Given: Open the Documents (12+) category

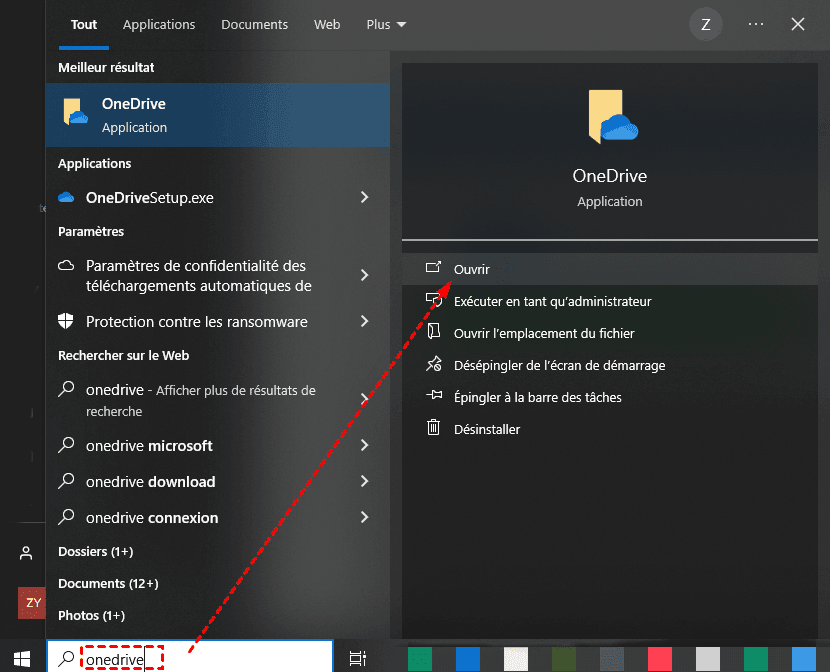Looking at the screenshot, I should tap(109, 583).
